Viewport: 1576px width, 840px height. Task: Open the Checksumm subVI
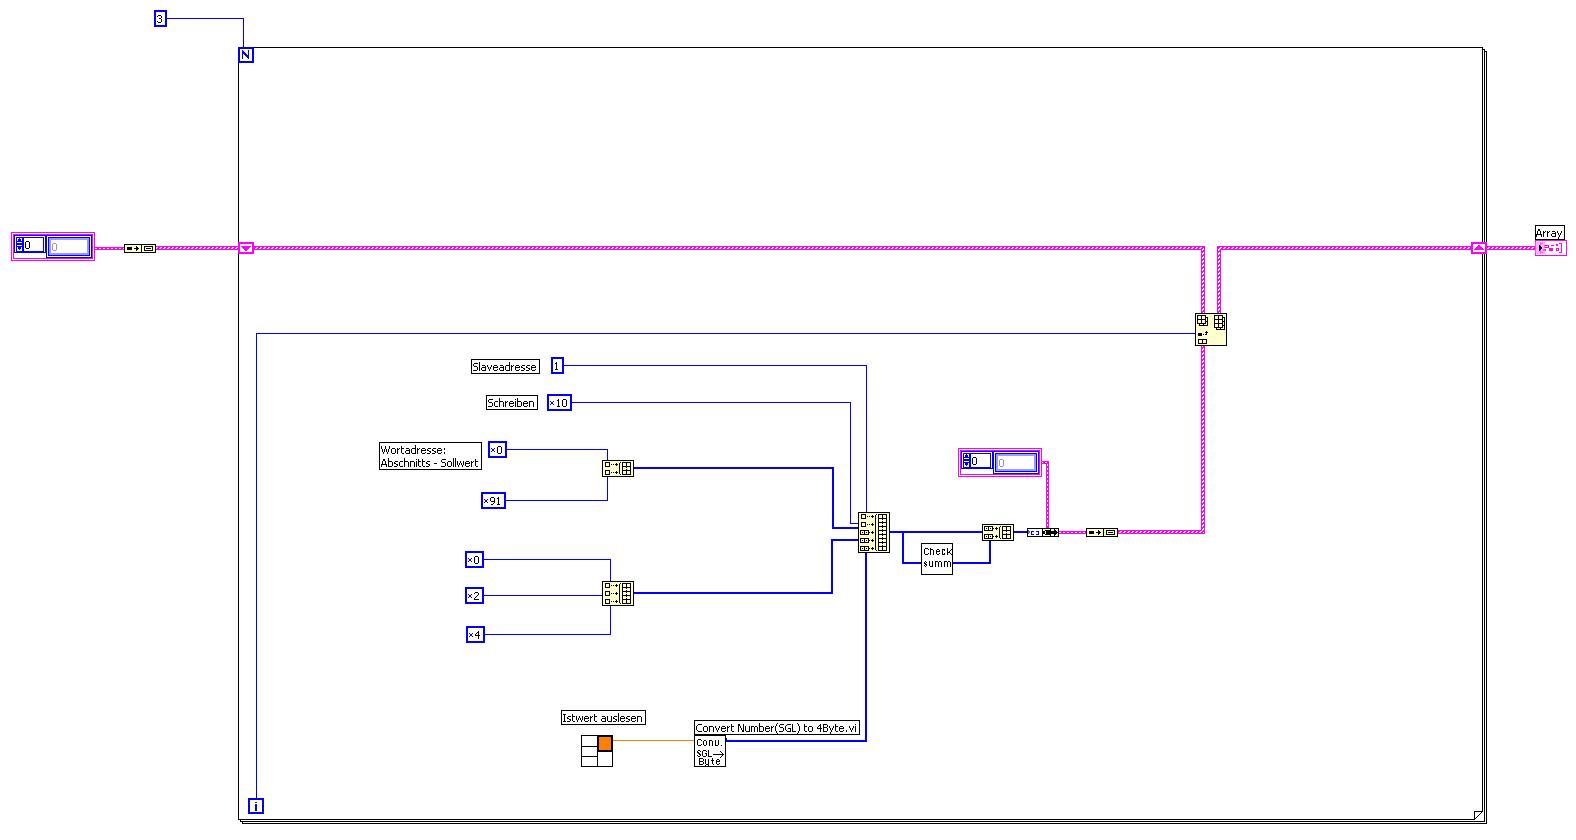(x=937, y=558)
